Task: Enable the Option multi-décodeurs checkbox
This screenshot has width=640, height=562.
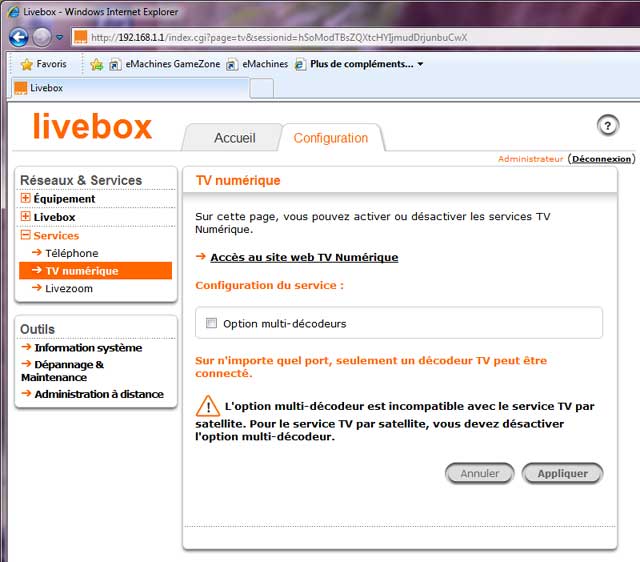Action: pos(211,323)
